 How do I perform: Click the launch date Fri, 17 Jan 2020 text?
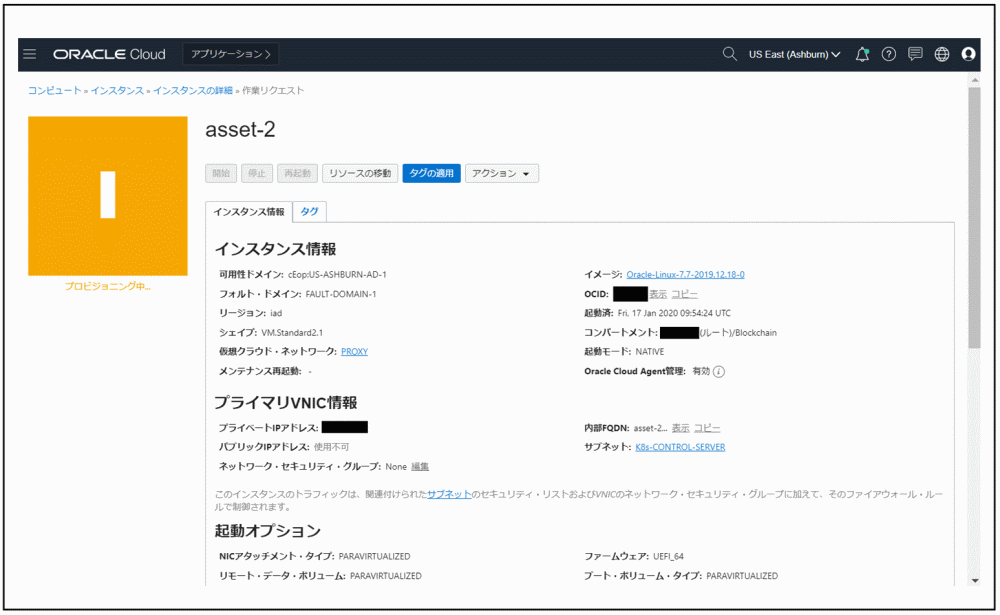(674, 313)
